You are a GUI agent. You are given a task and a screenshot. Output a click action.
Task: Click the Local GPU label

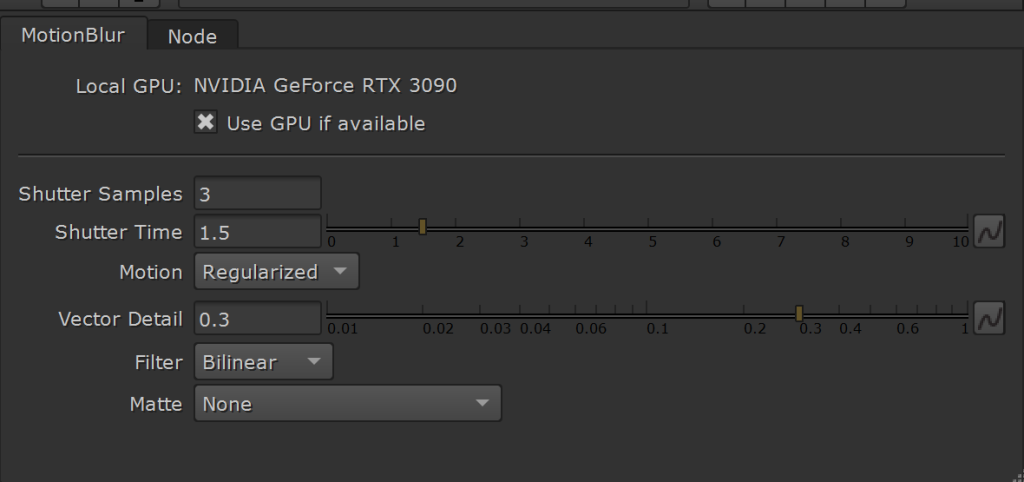(129, 86)
